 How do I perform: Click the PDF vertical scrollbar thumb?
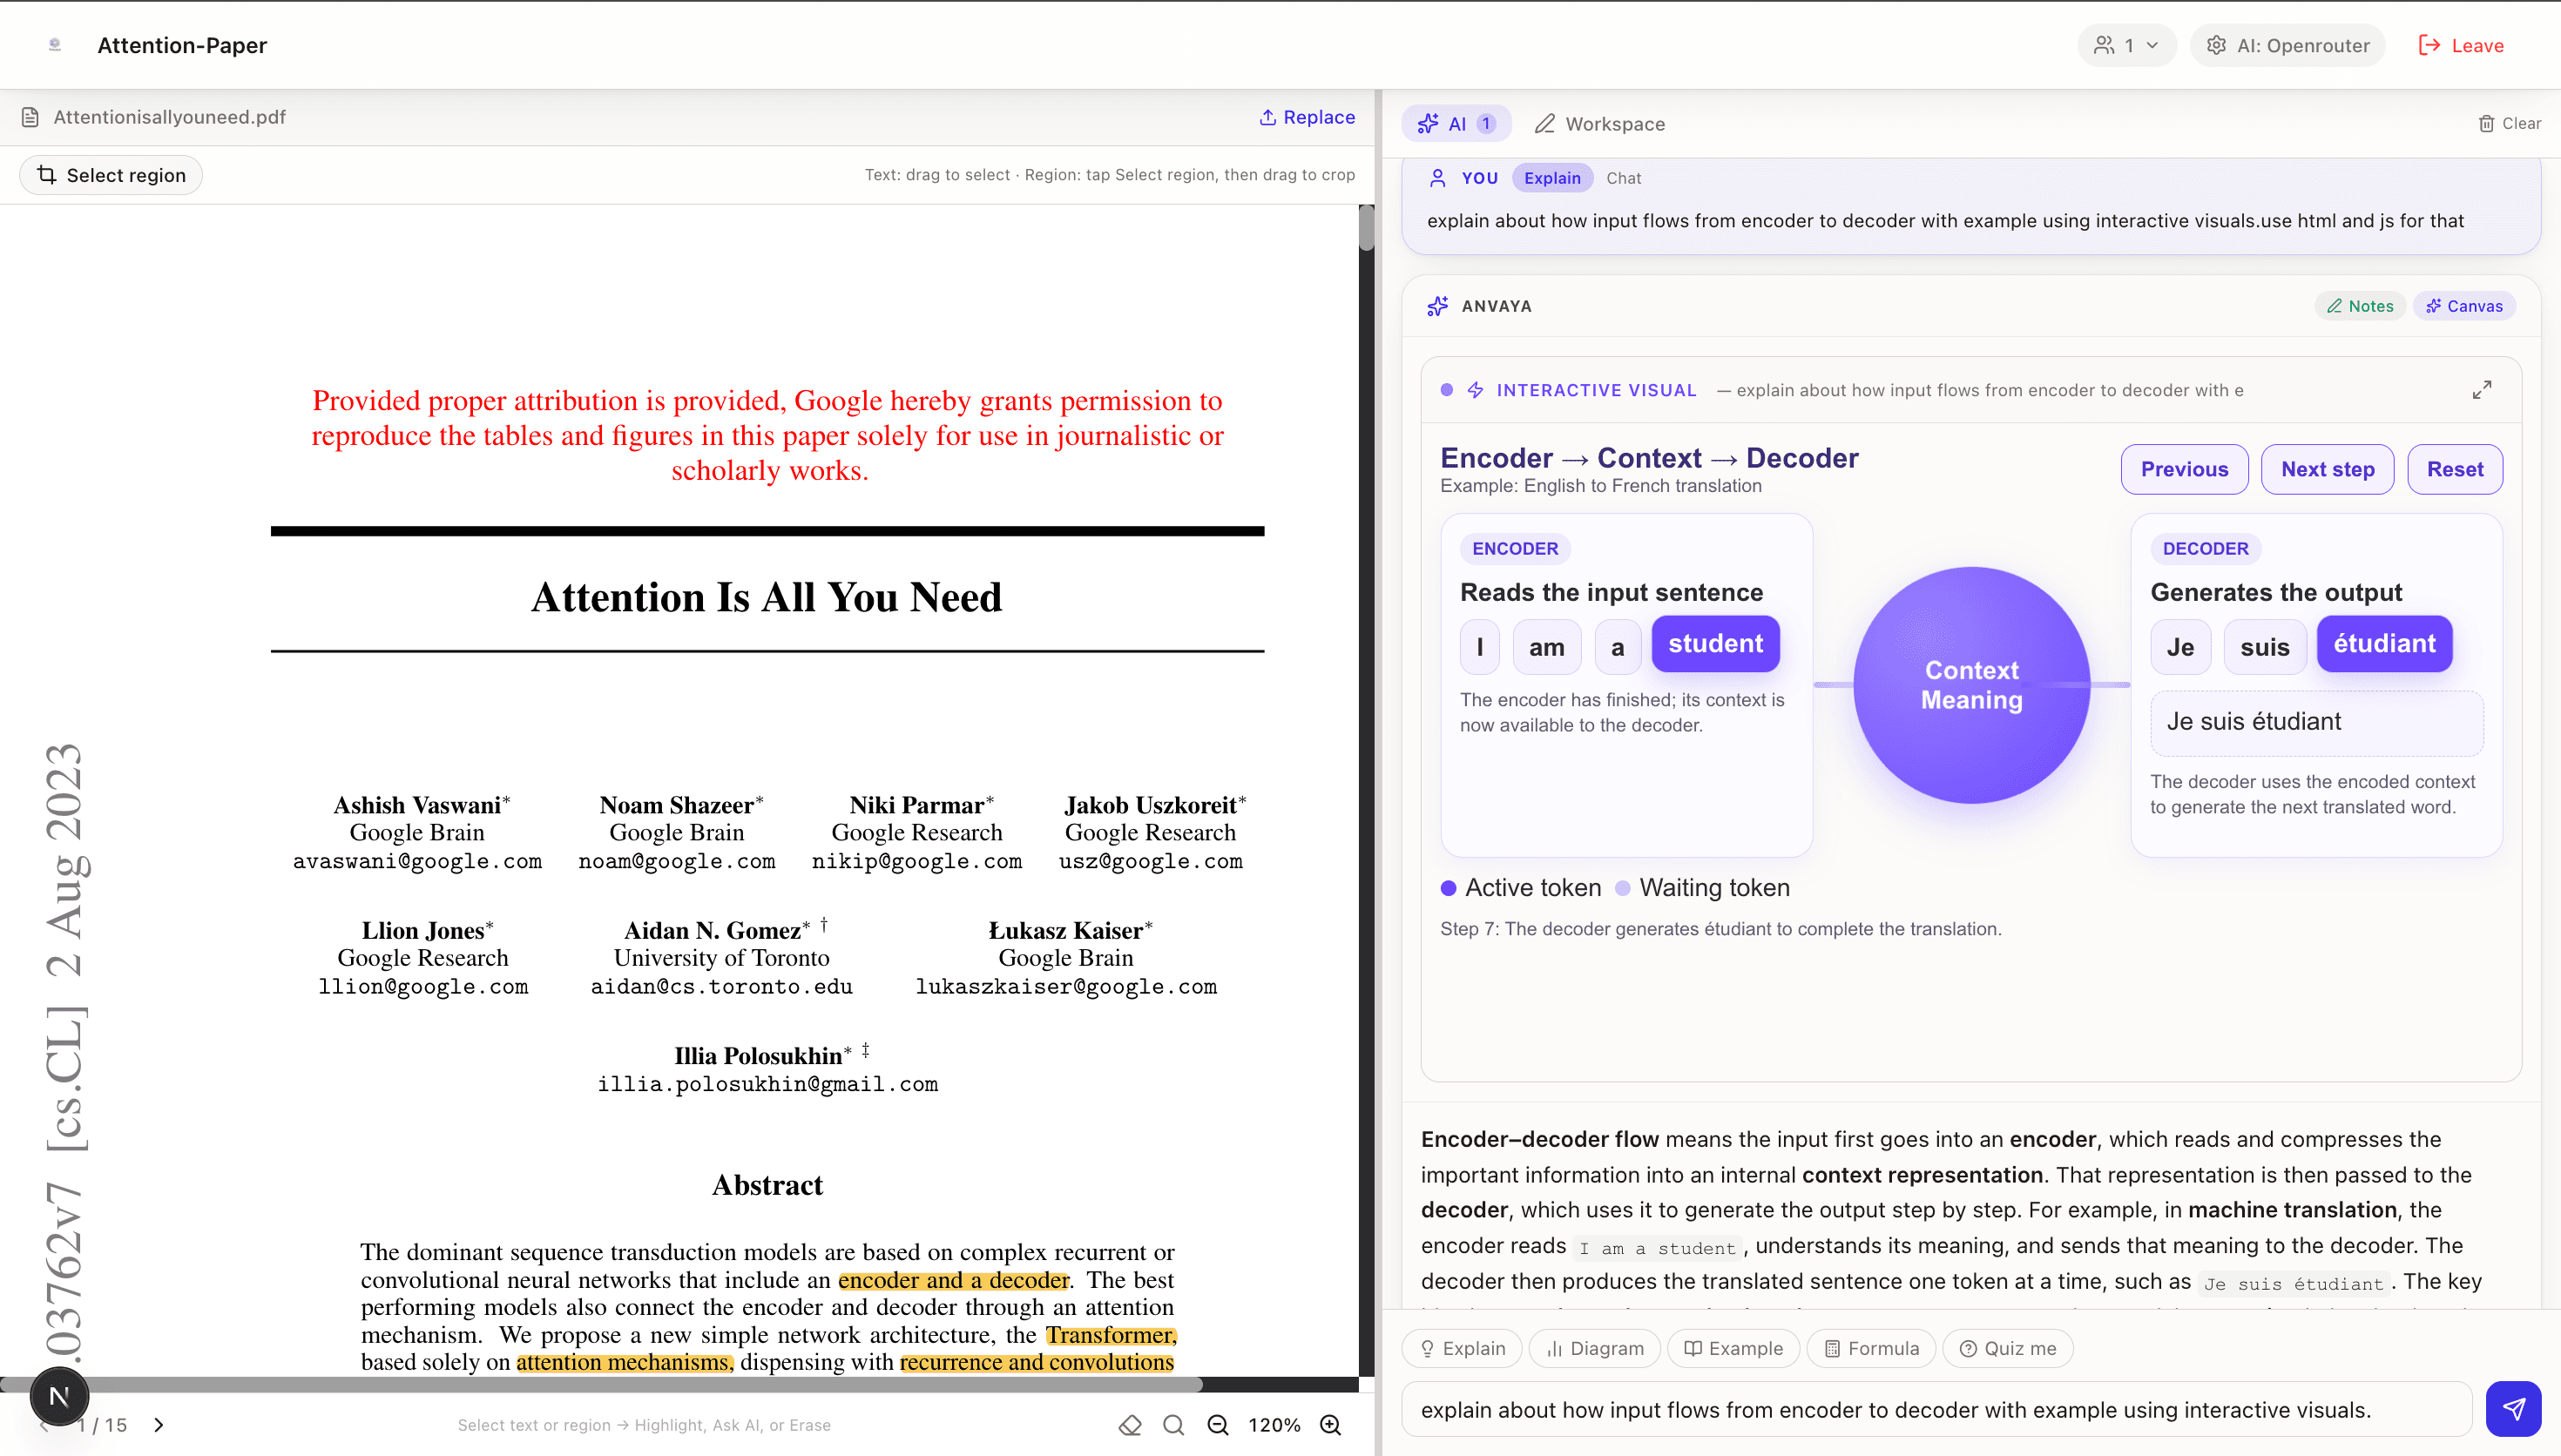pos(1366,230)
